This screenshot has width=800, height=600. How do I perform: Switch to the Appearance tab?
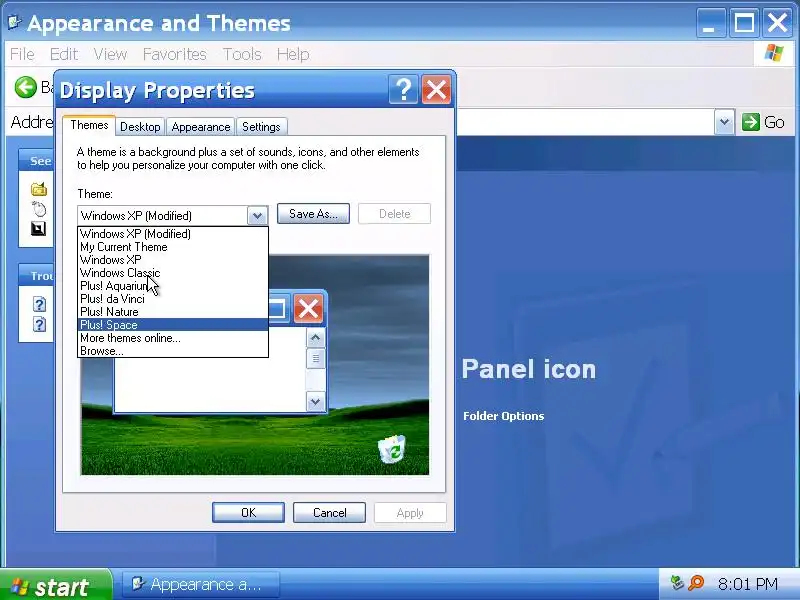point(201,127)
